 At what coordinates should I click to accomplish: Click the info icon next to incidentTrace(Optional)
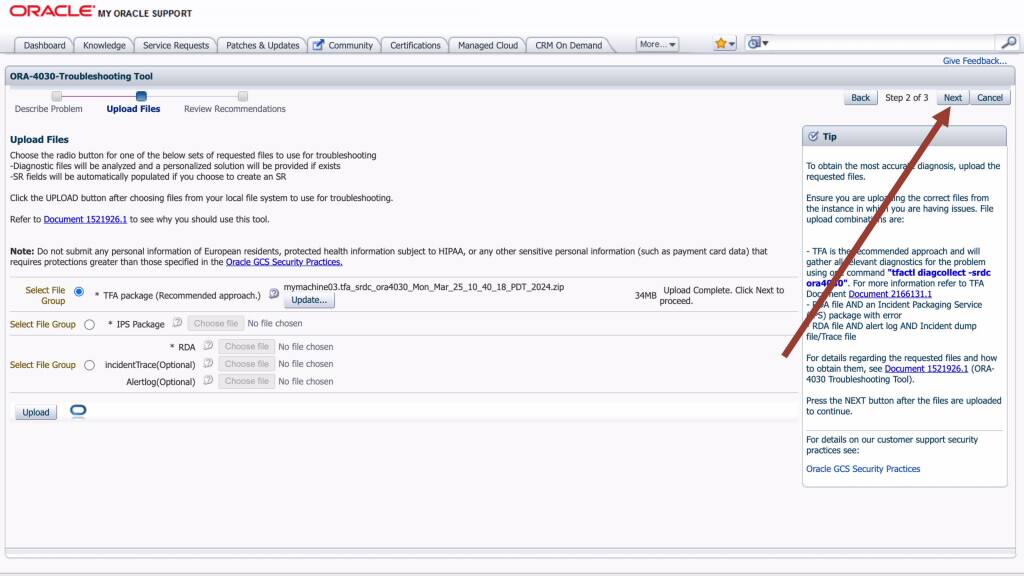coord(207,364)
